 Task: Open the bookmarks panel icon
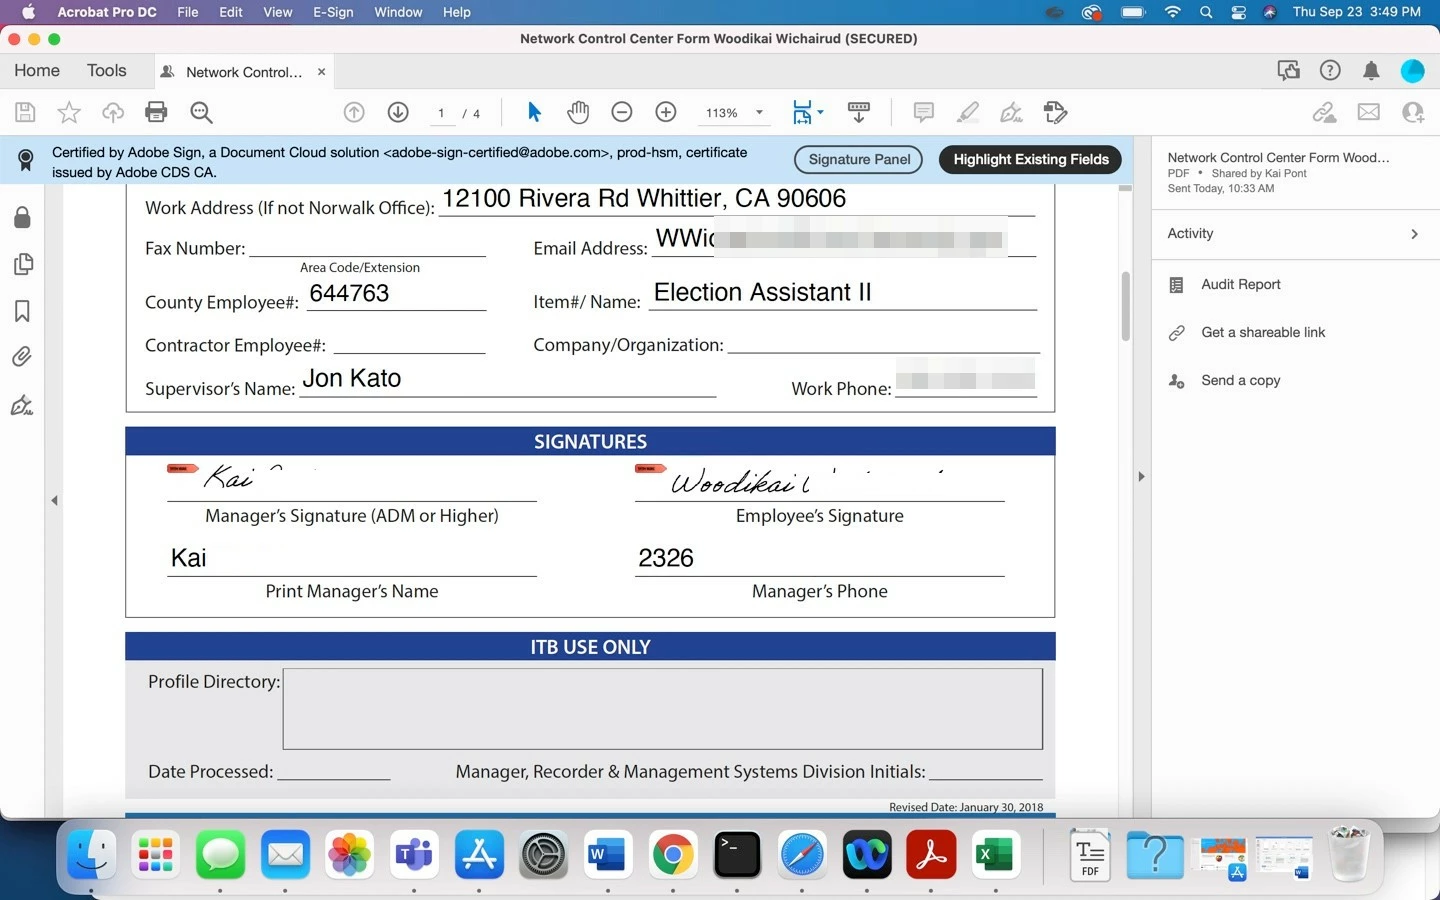click(22, 311)
